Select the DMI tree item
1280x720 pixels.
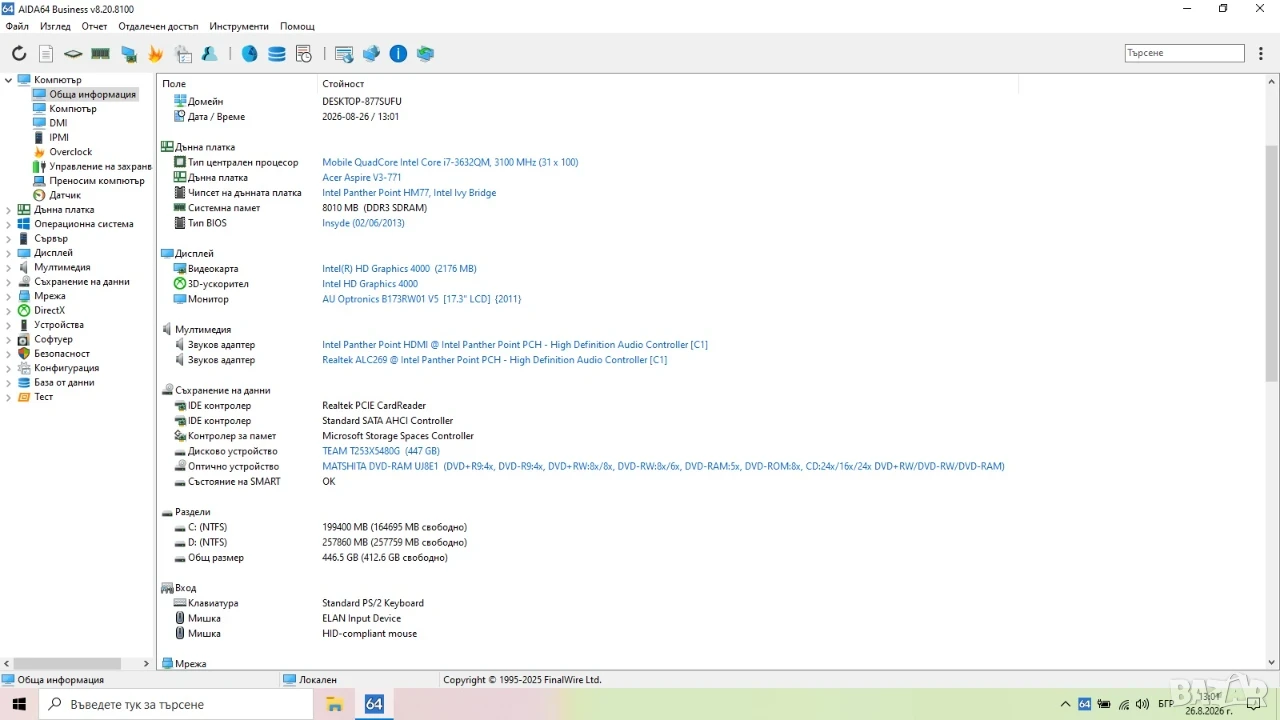[x=58, y=123]
